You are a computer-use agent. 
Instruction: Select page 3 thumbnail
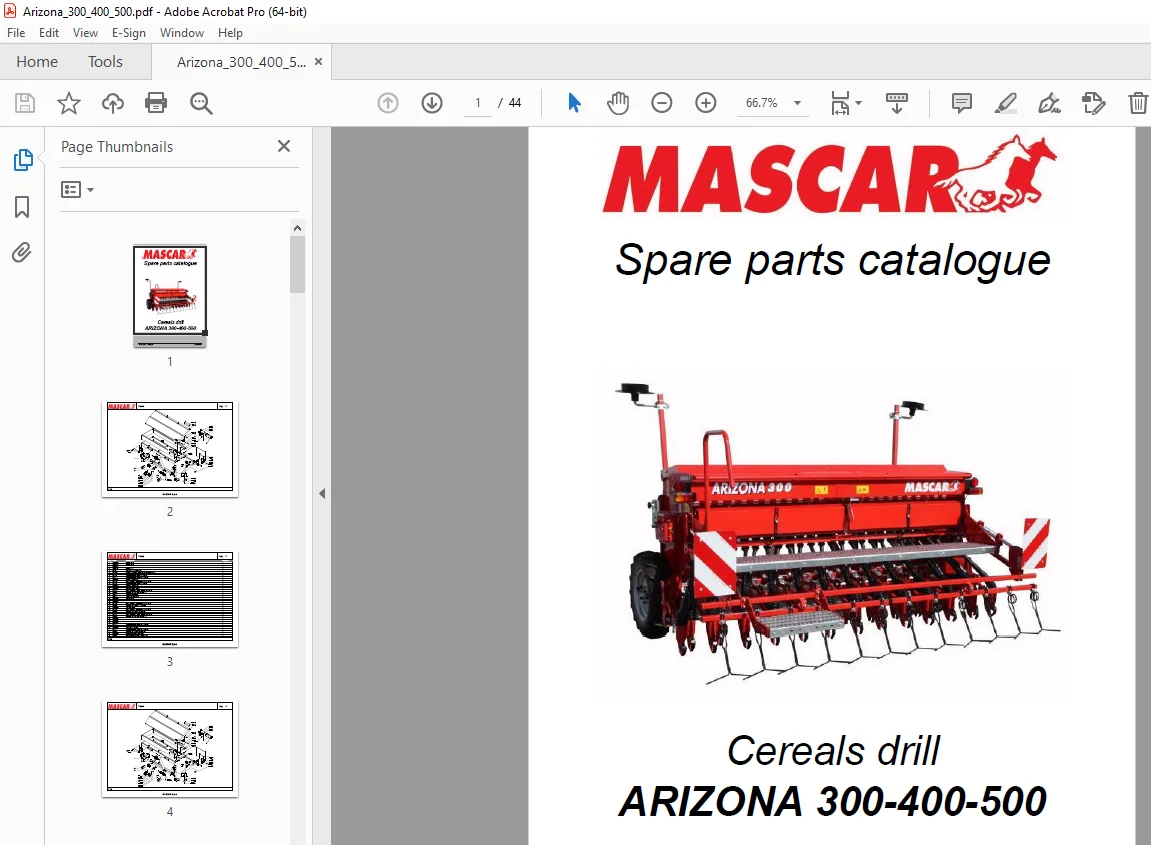[x=170, y=599]
